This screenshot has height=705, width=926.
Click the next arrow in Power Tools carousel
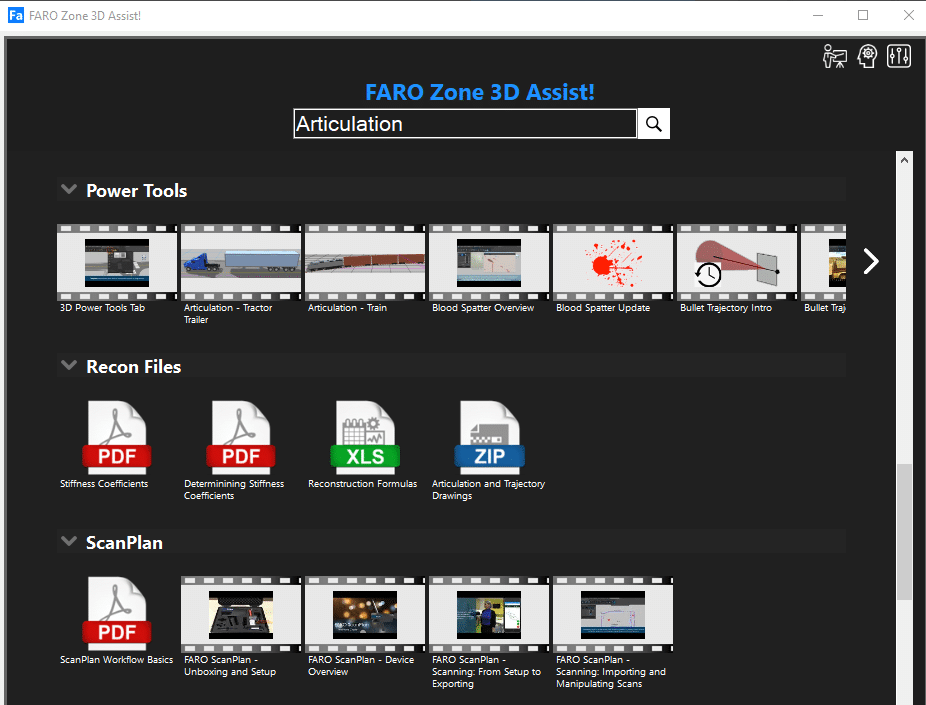pyautogui.click(x=870, y=261)
